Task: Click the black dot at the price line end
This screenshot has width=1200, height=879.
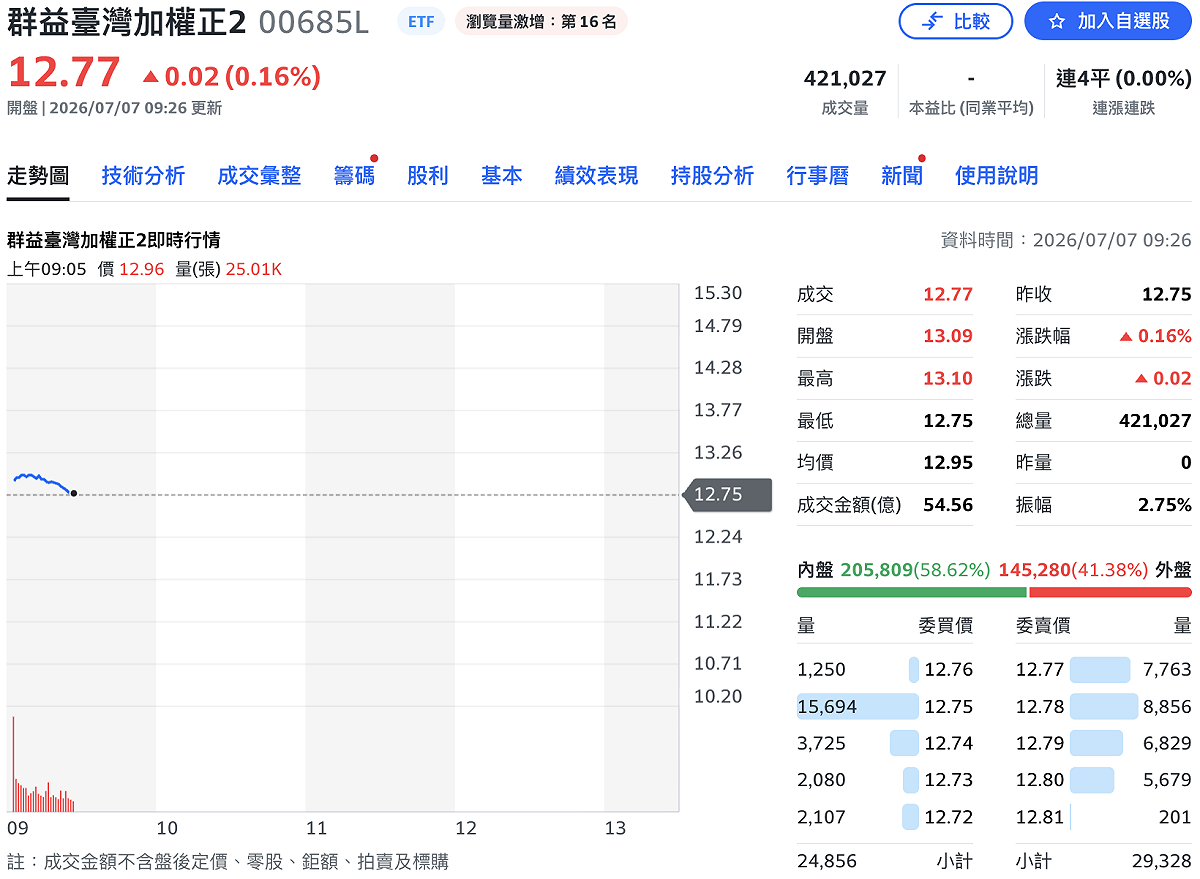Action: click(74, 493)
